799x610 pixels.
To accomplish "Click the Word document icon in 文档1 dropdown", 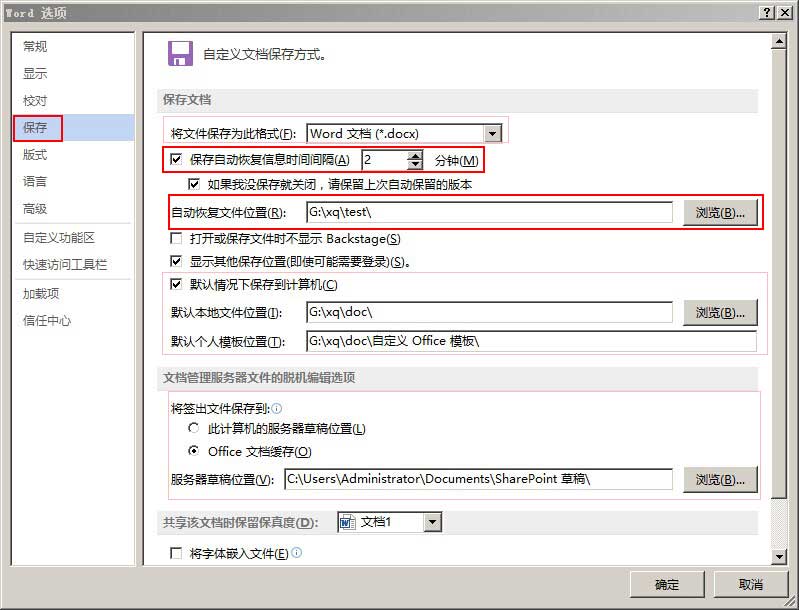I will [348, 522].
